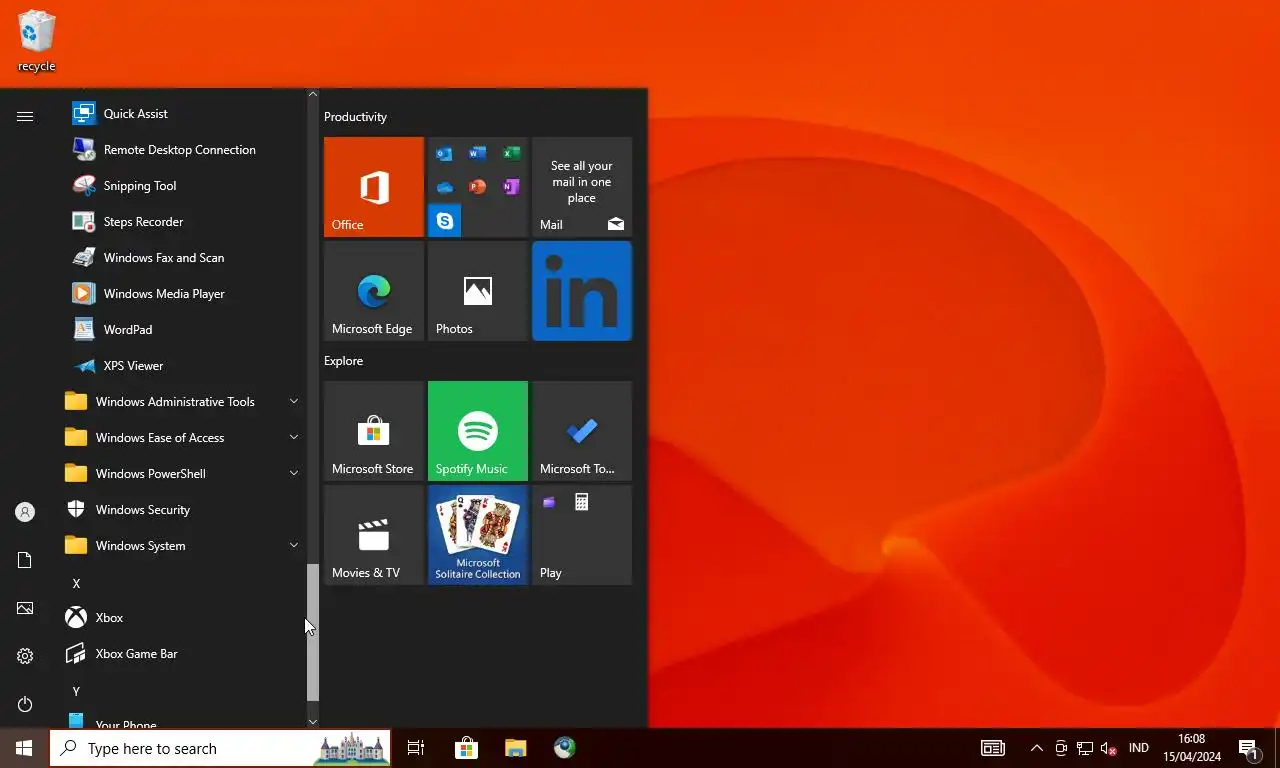Image resolution: width=1280 pixels, height=768 pixels.
Task: Click the Productivity group header
Action: pyautogui.click(x=355, y=117)
